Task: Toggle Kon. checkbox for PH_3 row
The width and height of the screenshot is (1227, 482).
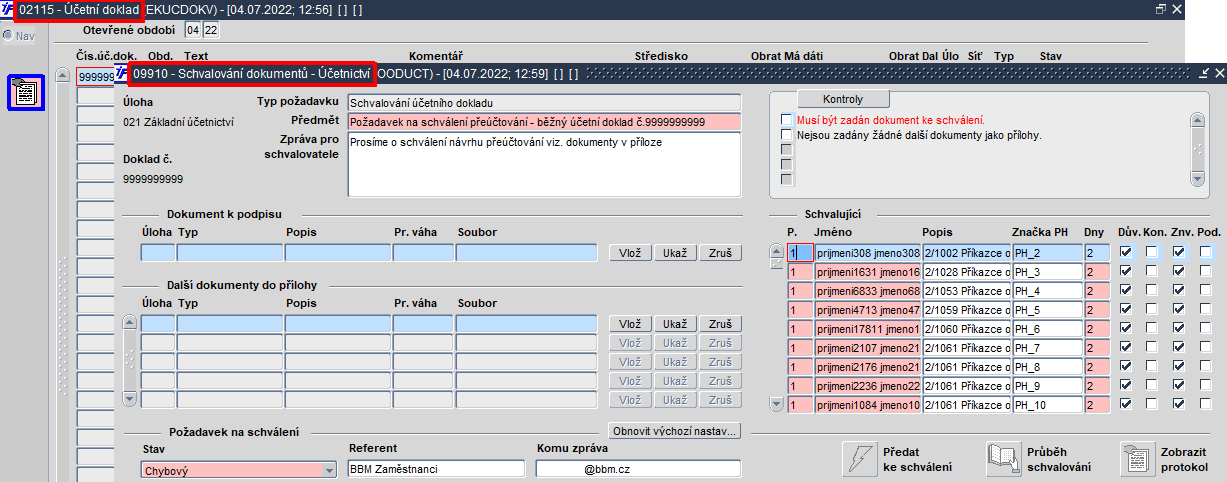Action: 1152,272
